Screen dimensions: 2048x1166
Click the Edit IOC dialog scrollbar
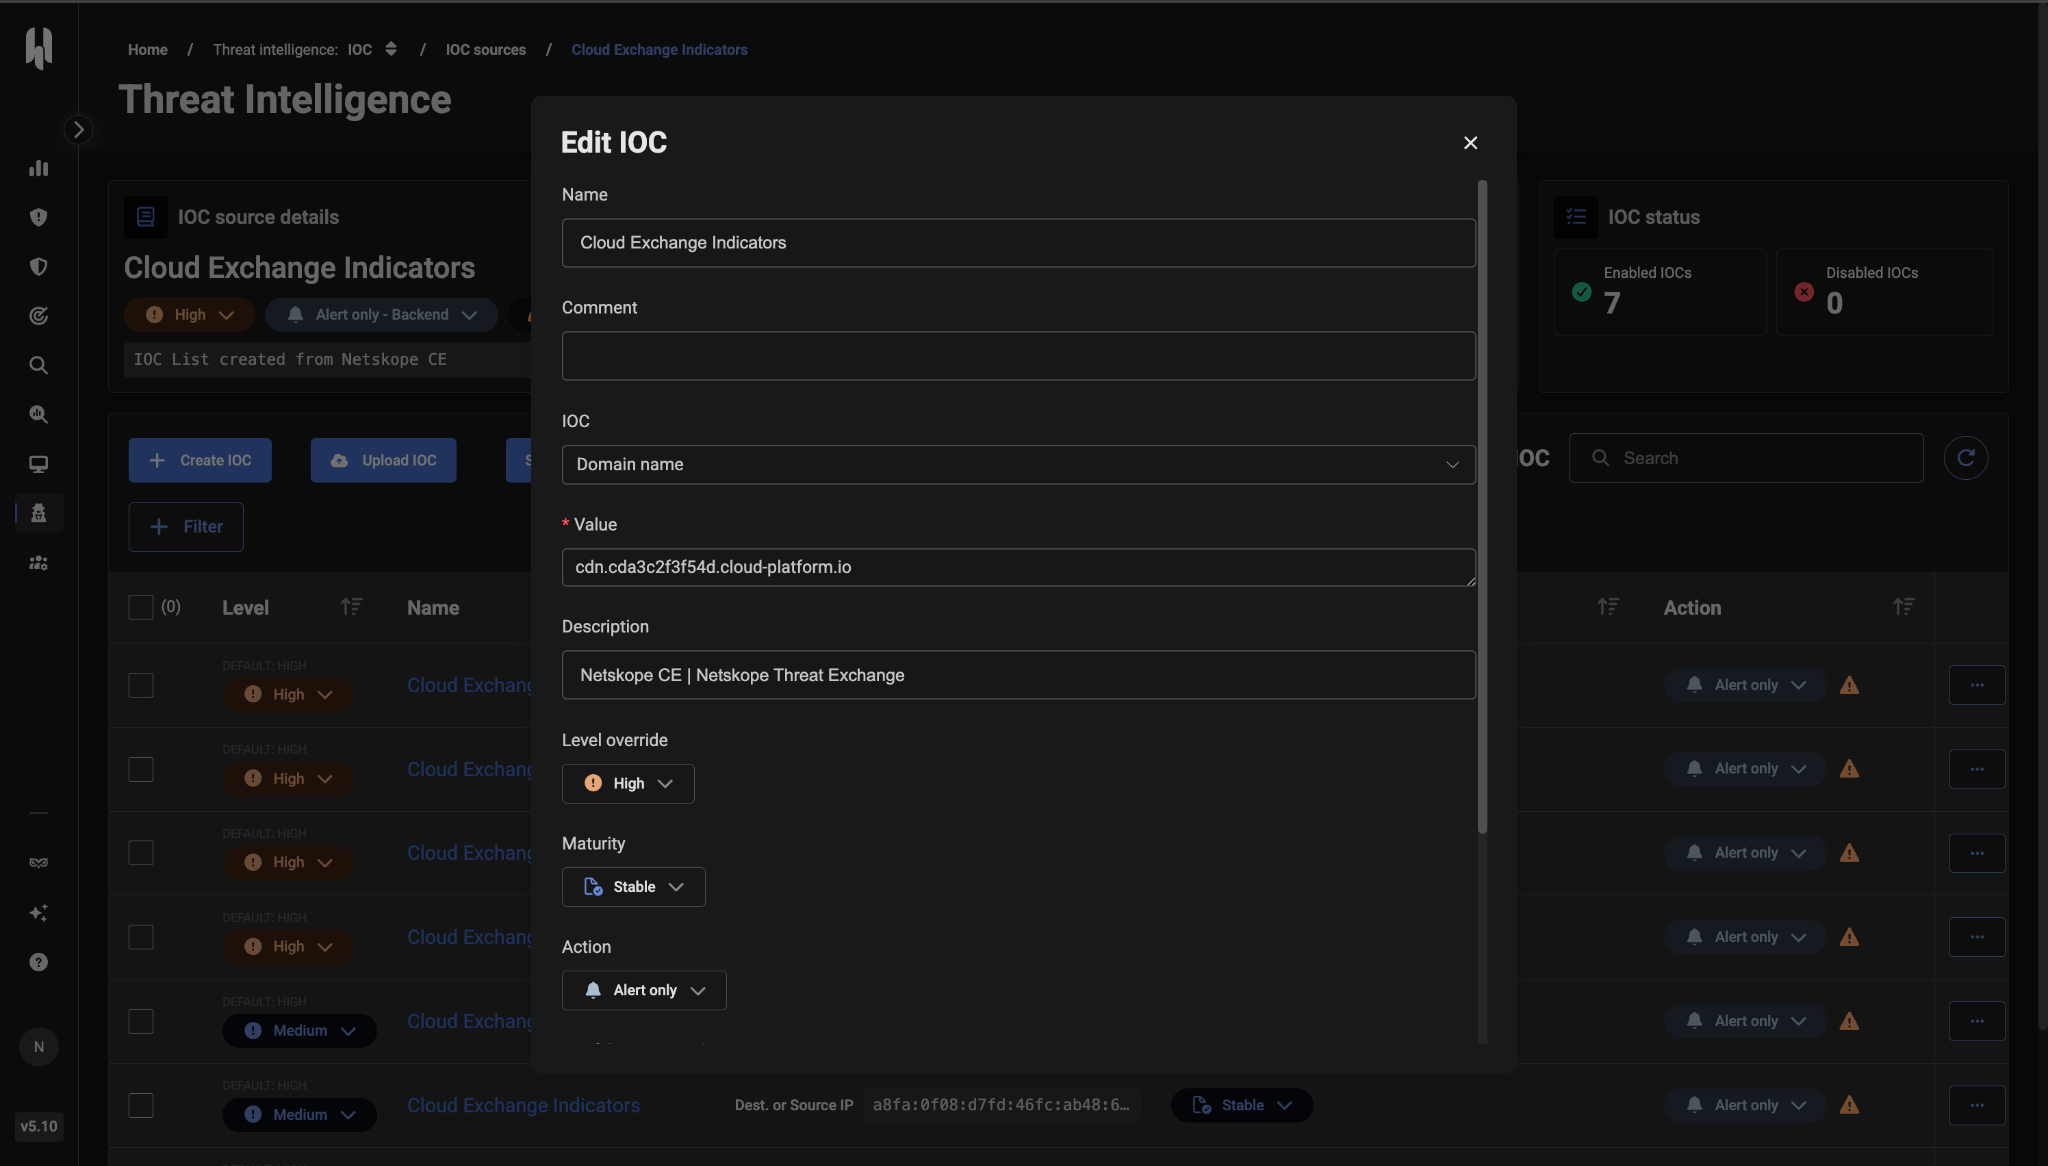pyautogui.click(x=1482, y=506)
